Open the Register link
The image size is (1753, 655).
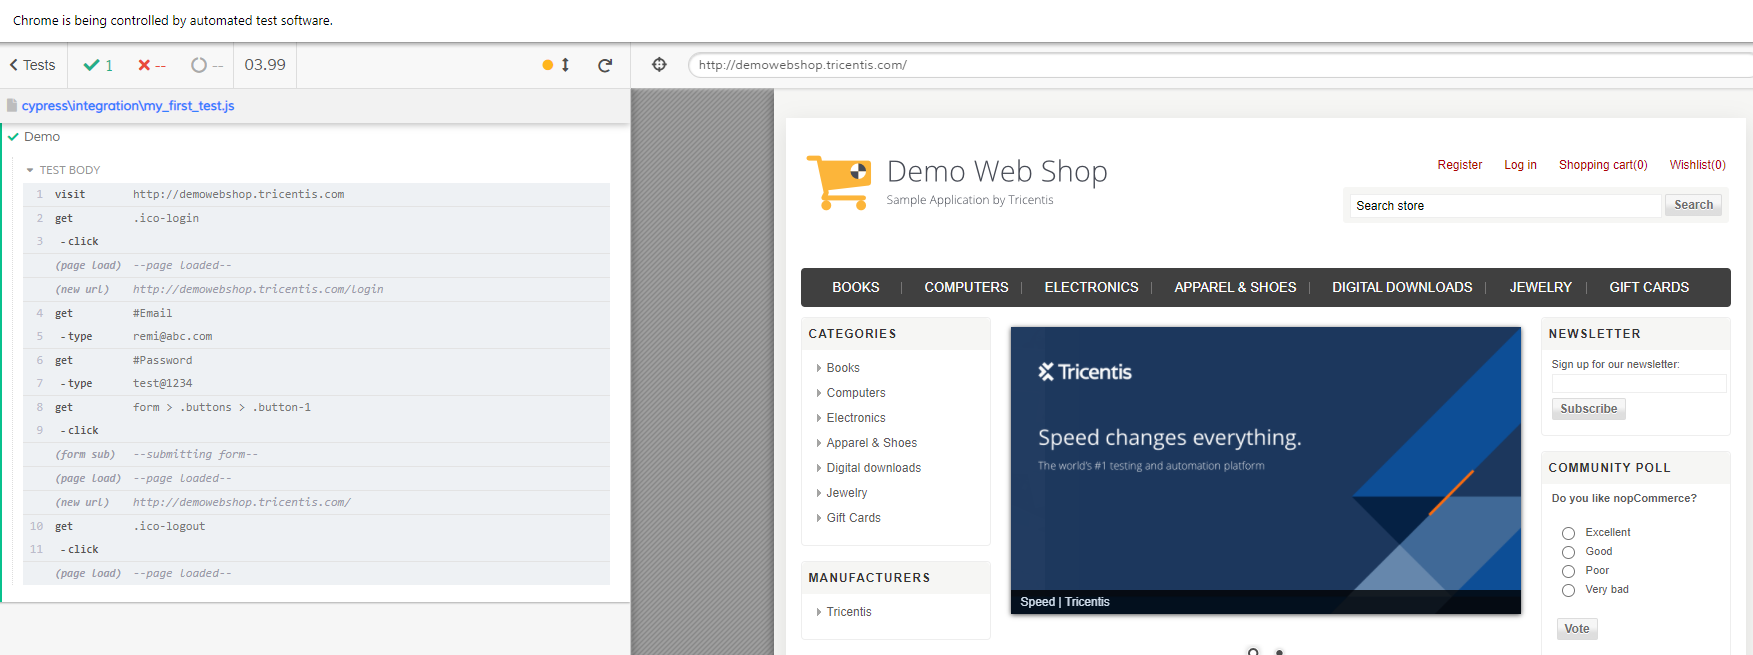[x=1460, y=165]
